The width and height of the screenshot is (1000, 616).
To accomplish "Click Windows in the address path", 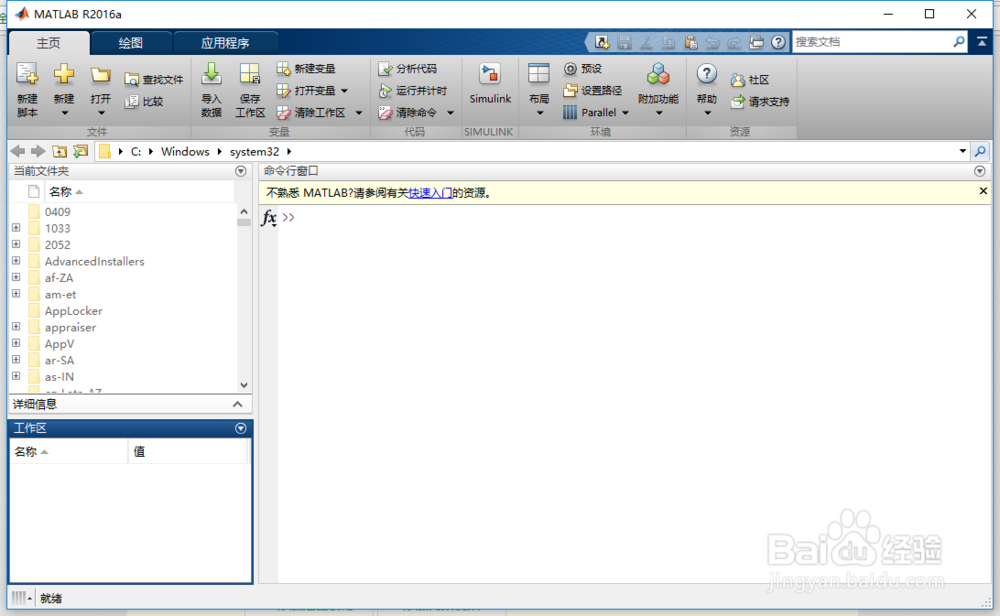I will pos(185,151).
